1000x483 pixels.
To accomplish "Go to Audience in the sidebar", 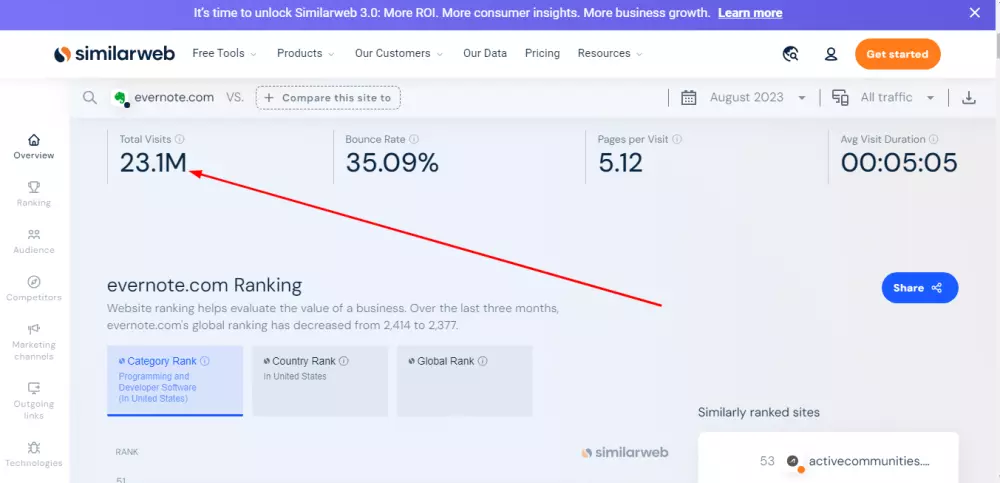I will (x=34, y=240).
